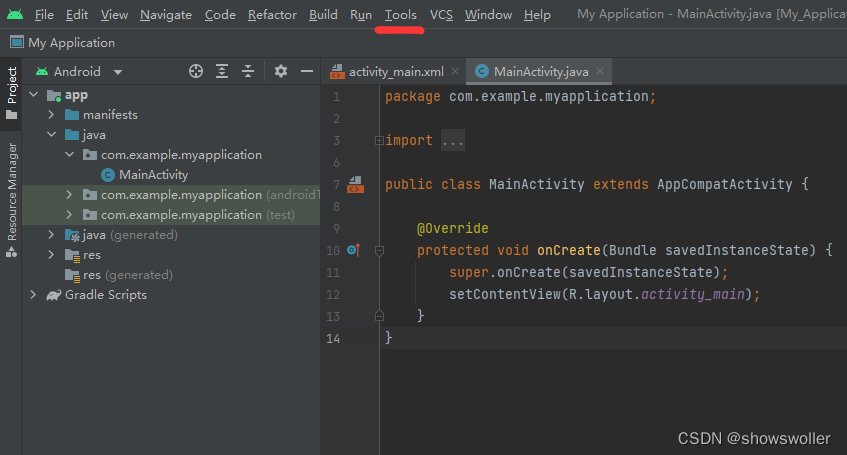Click @Override annotation text
This screenshot has width=847, height=455.
click(452, 228)
